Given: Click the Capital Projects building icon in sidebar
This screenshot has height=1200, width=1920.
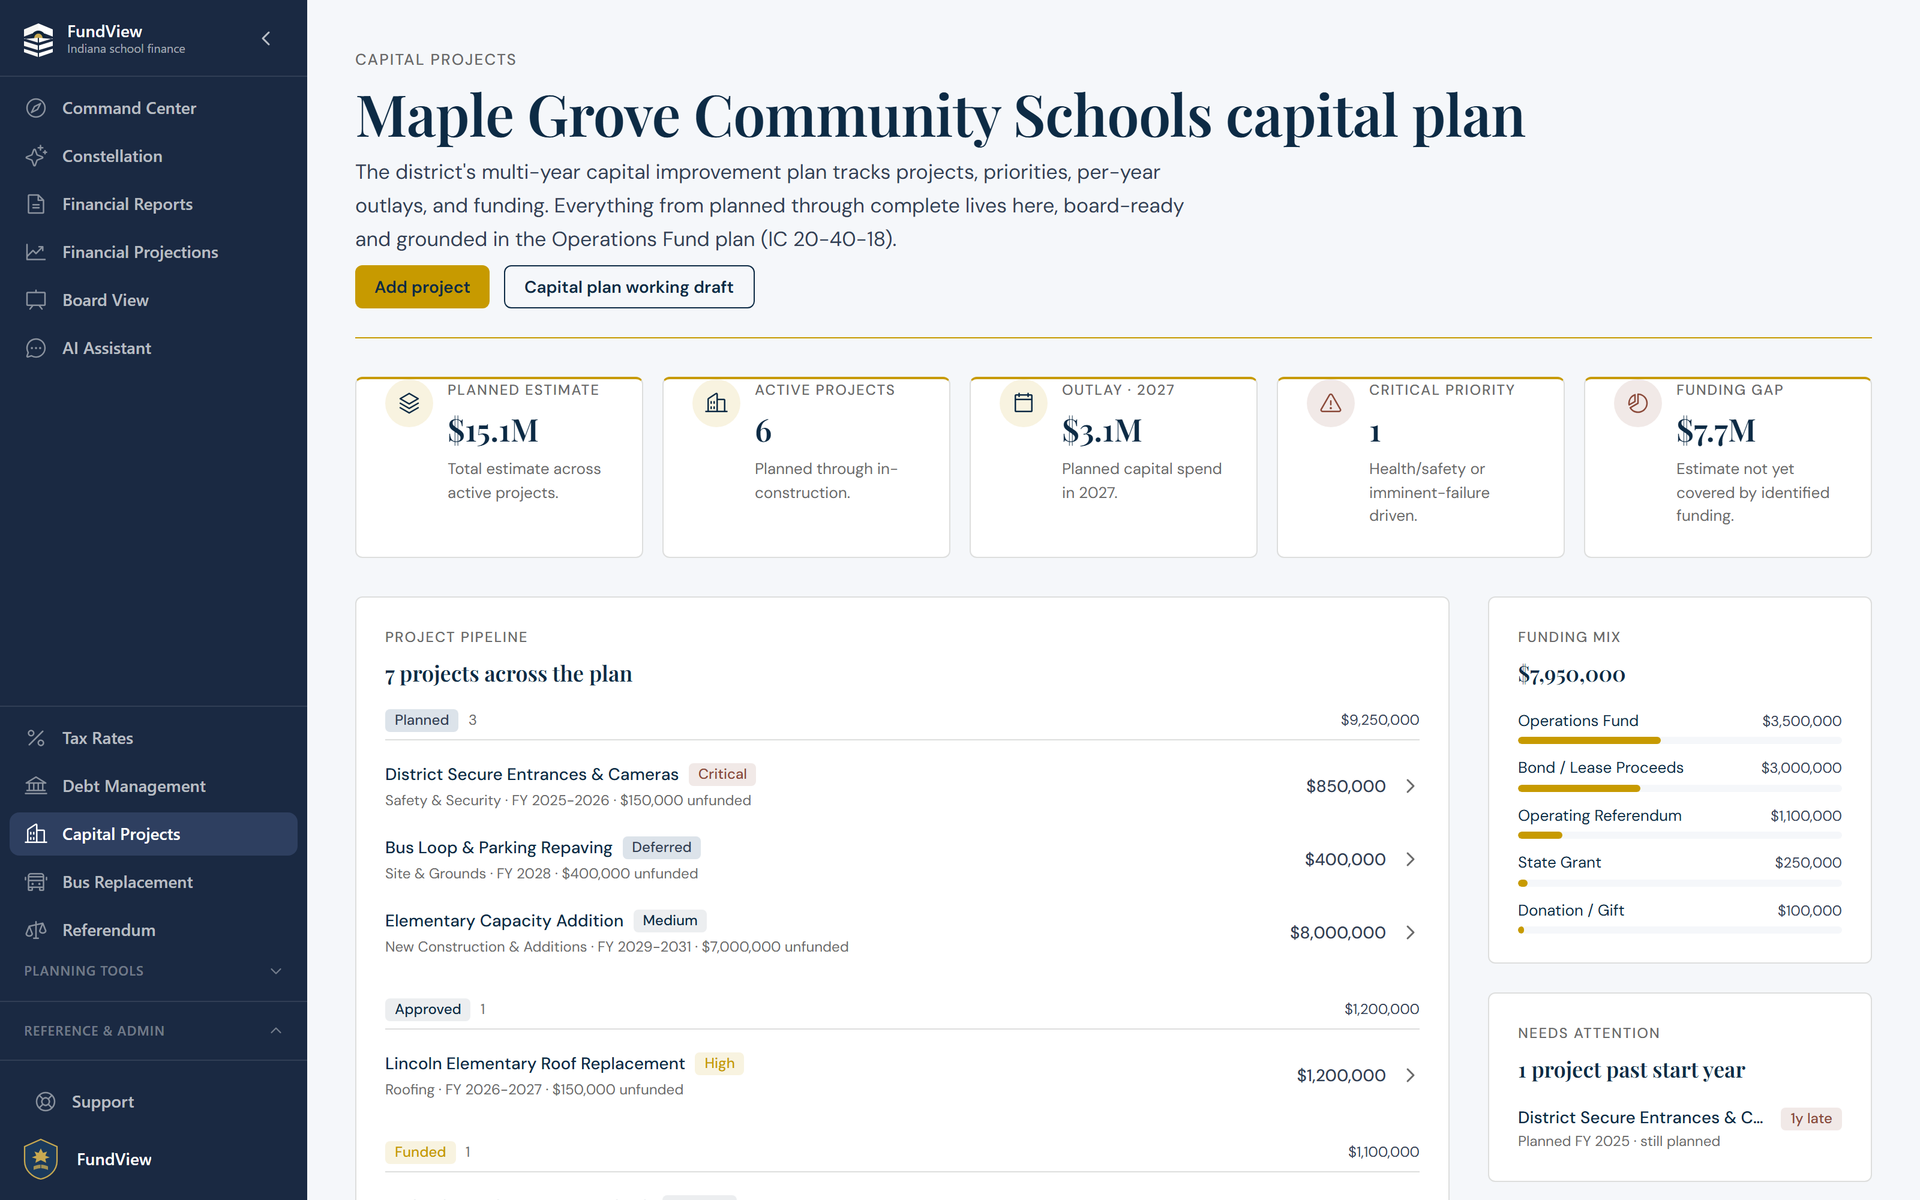Looking at the screenshot, I should click(x=36, y=834).
